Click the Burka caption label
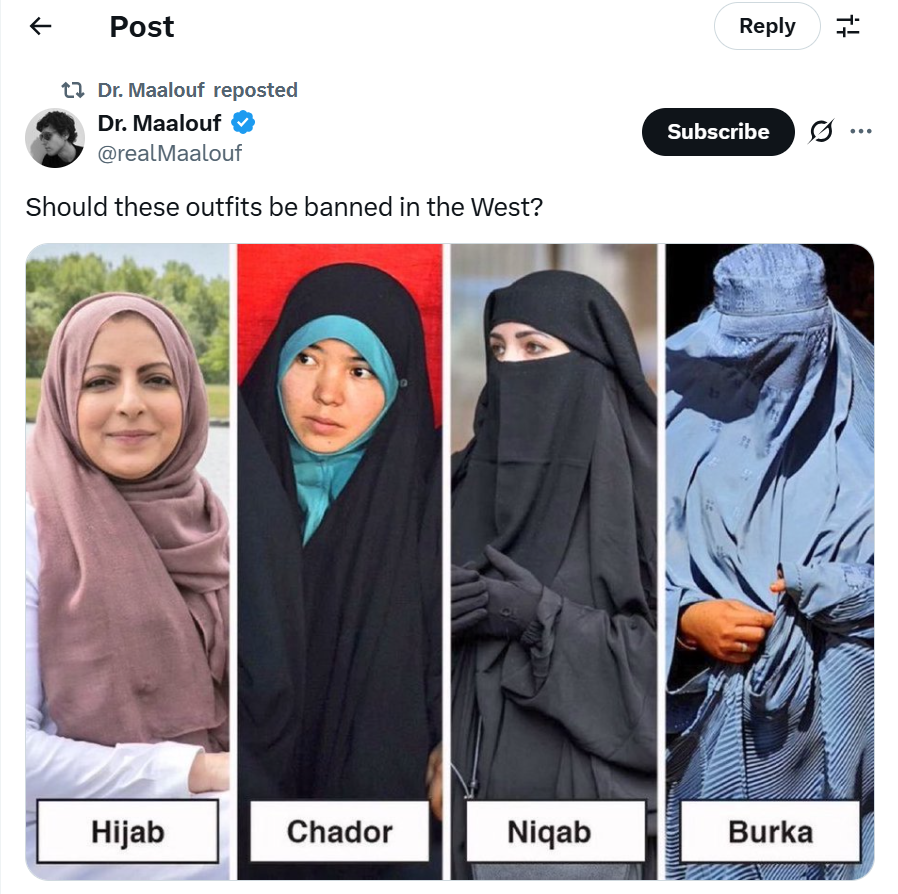Viewport: 898px width, 894px height. point(770,831)
